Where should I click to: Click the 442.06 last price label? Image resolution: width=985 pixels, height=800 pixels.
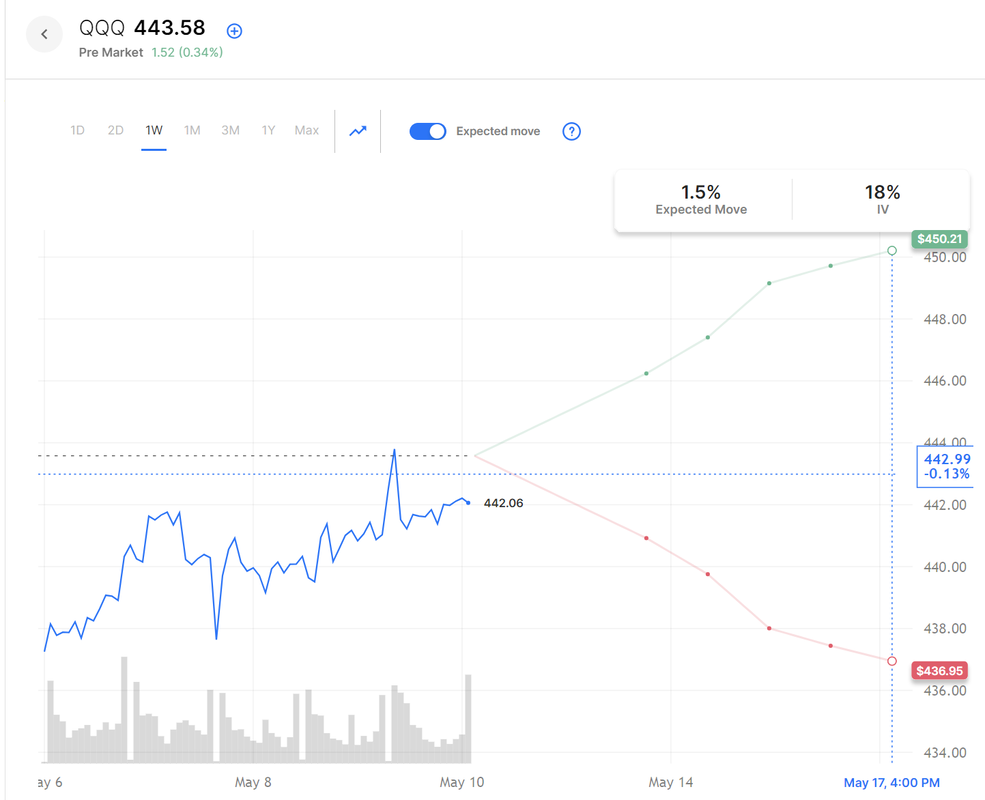coord(503,503)
